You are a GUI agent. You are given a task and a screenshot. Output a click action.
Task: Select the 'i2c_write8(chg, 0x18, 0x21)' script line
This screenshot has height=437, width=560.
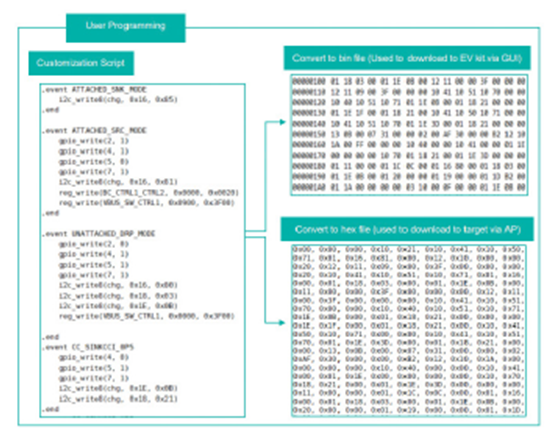[118, 398]
